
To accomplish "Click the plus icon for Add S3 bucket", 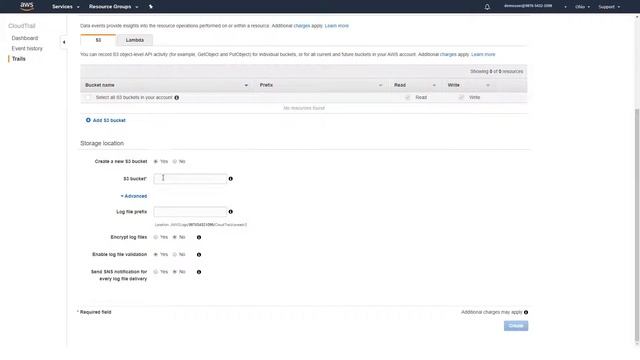I will click(x=88, y=120).
